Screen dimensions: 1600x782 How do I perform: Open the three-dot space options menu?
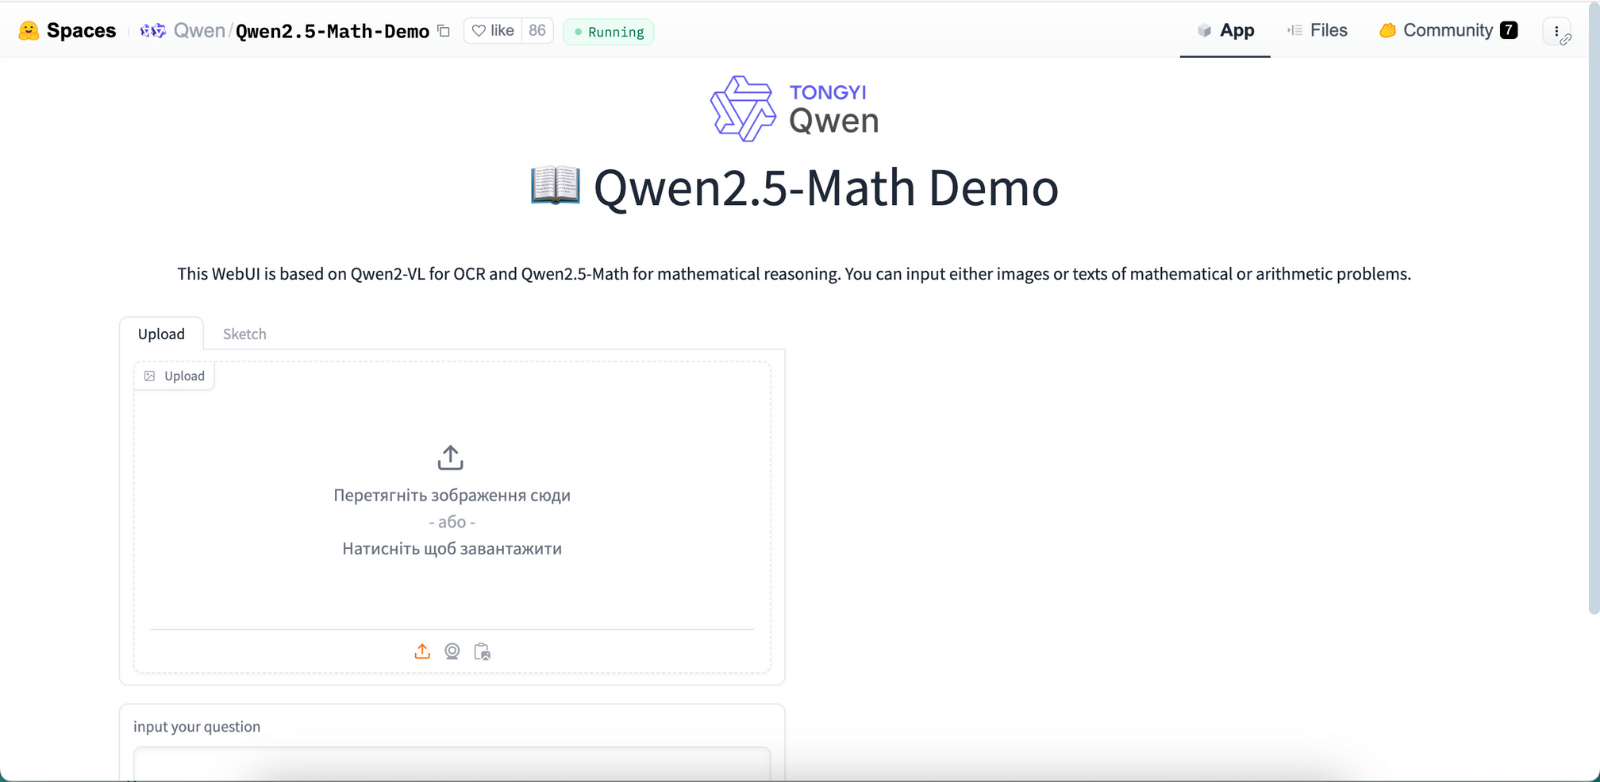1557,31
